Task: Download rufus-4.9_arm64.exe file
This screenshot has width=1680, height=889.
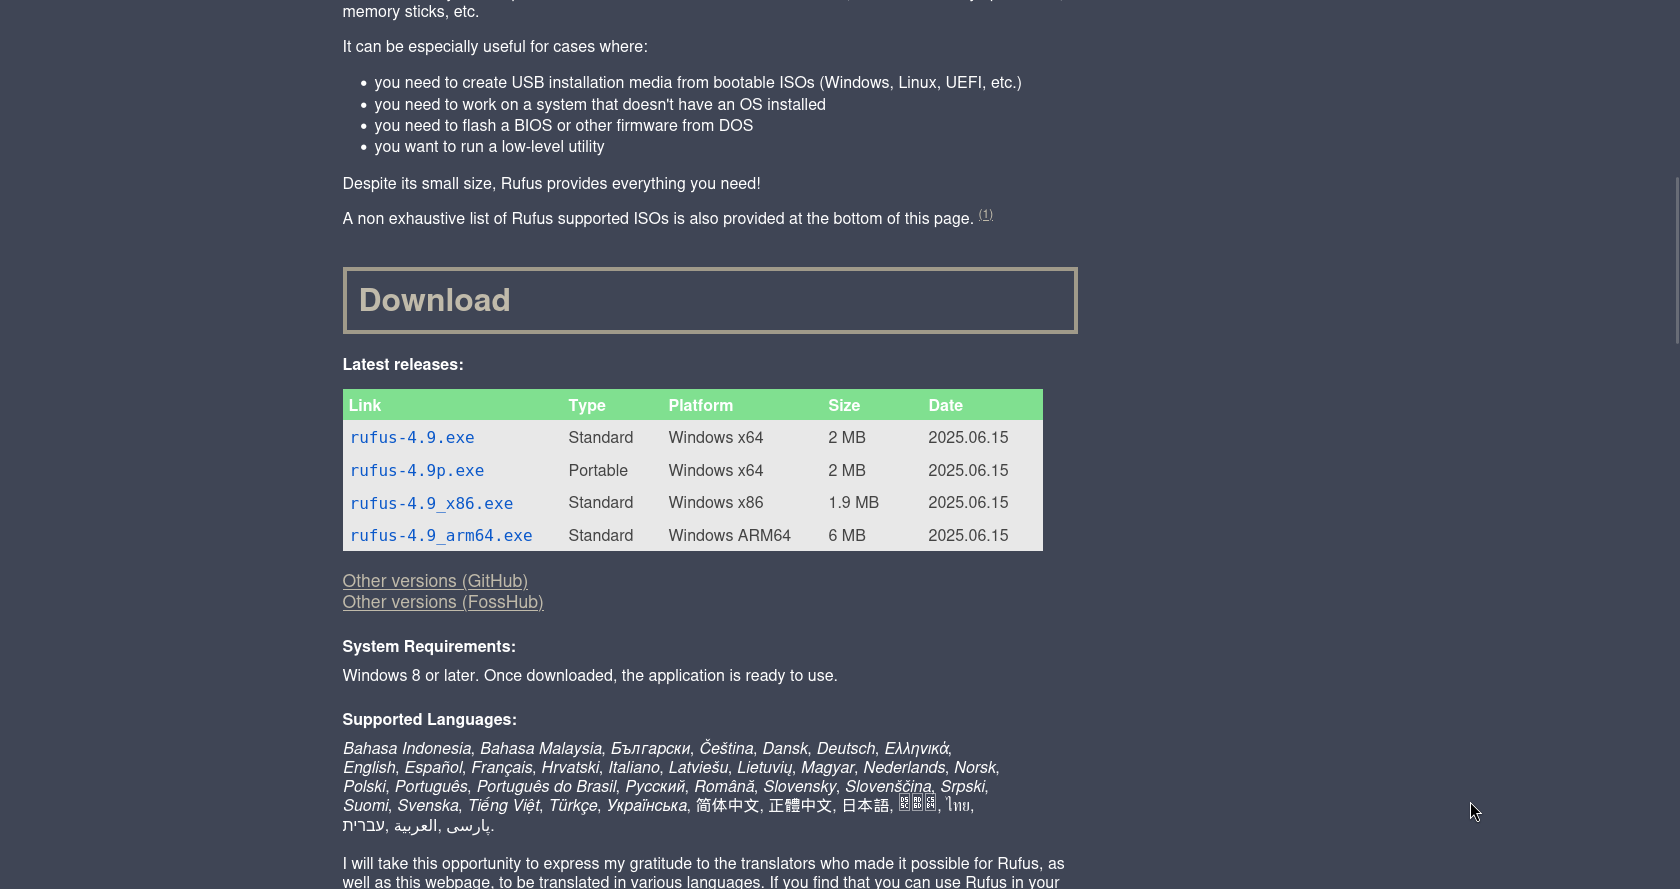Action: (x=441, y=536)
